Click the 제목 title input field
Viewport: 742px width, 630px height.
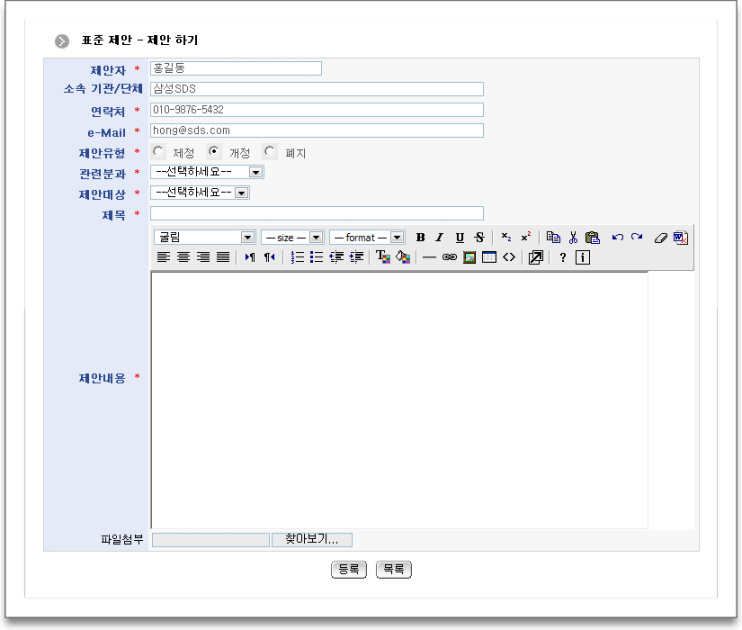[x=316, y=213]
